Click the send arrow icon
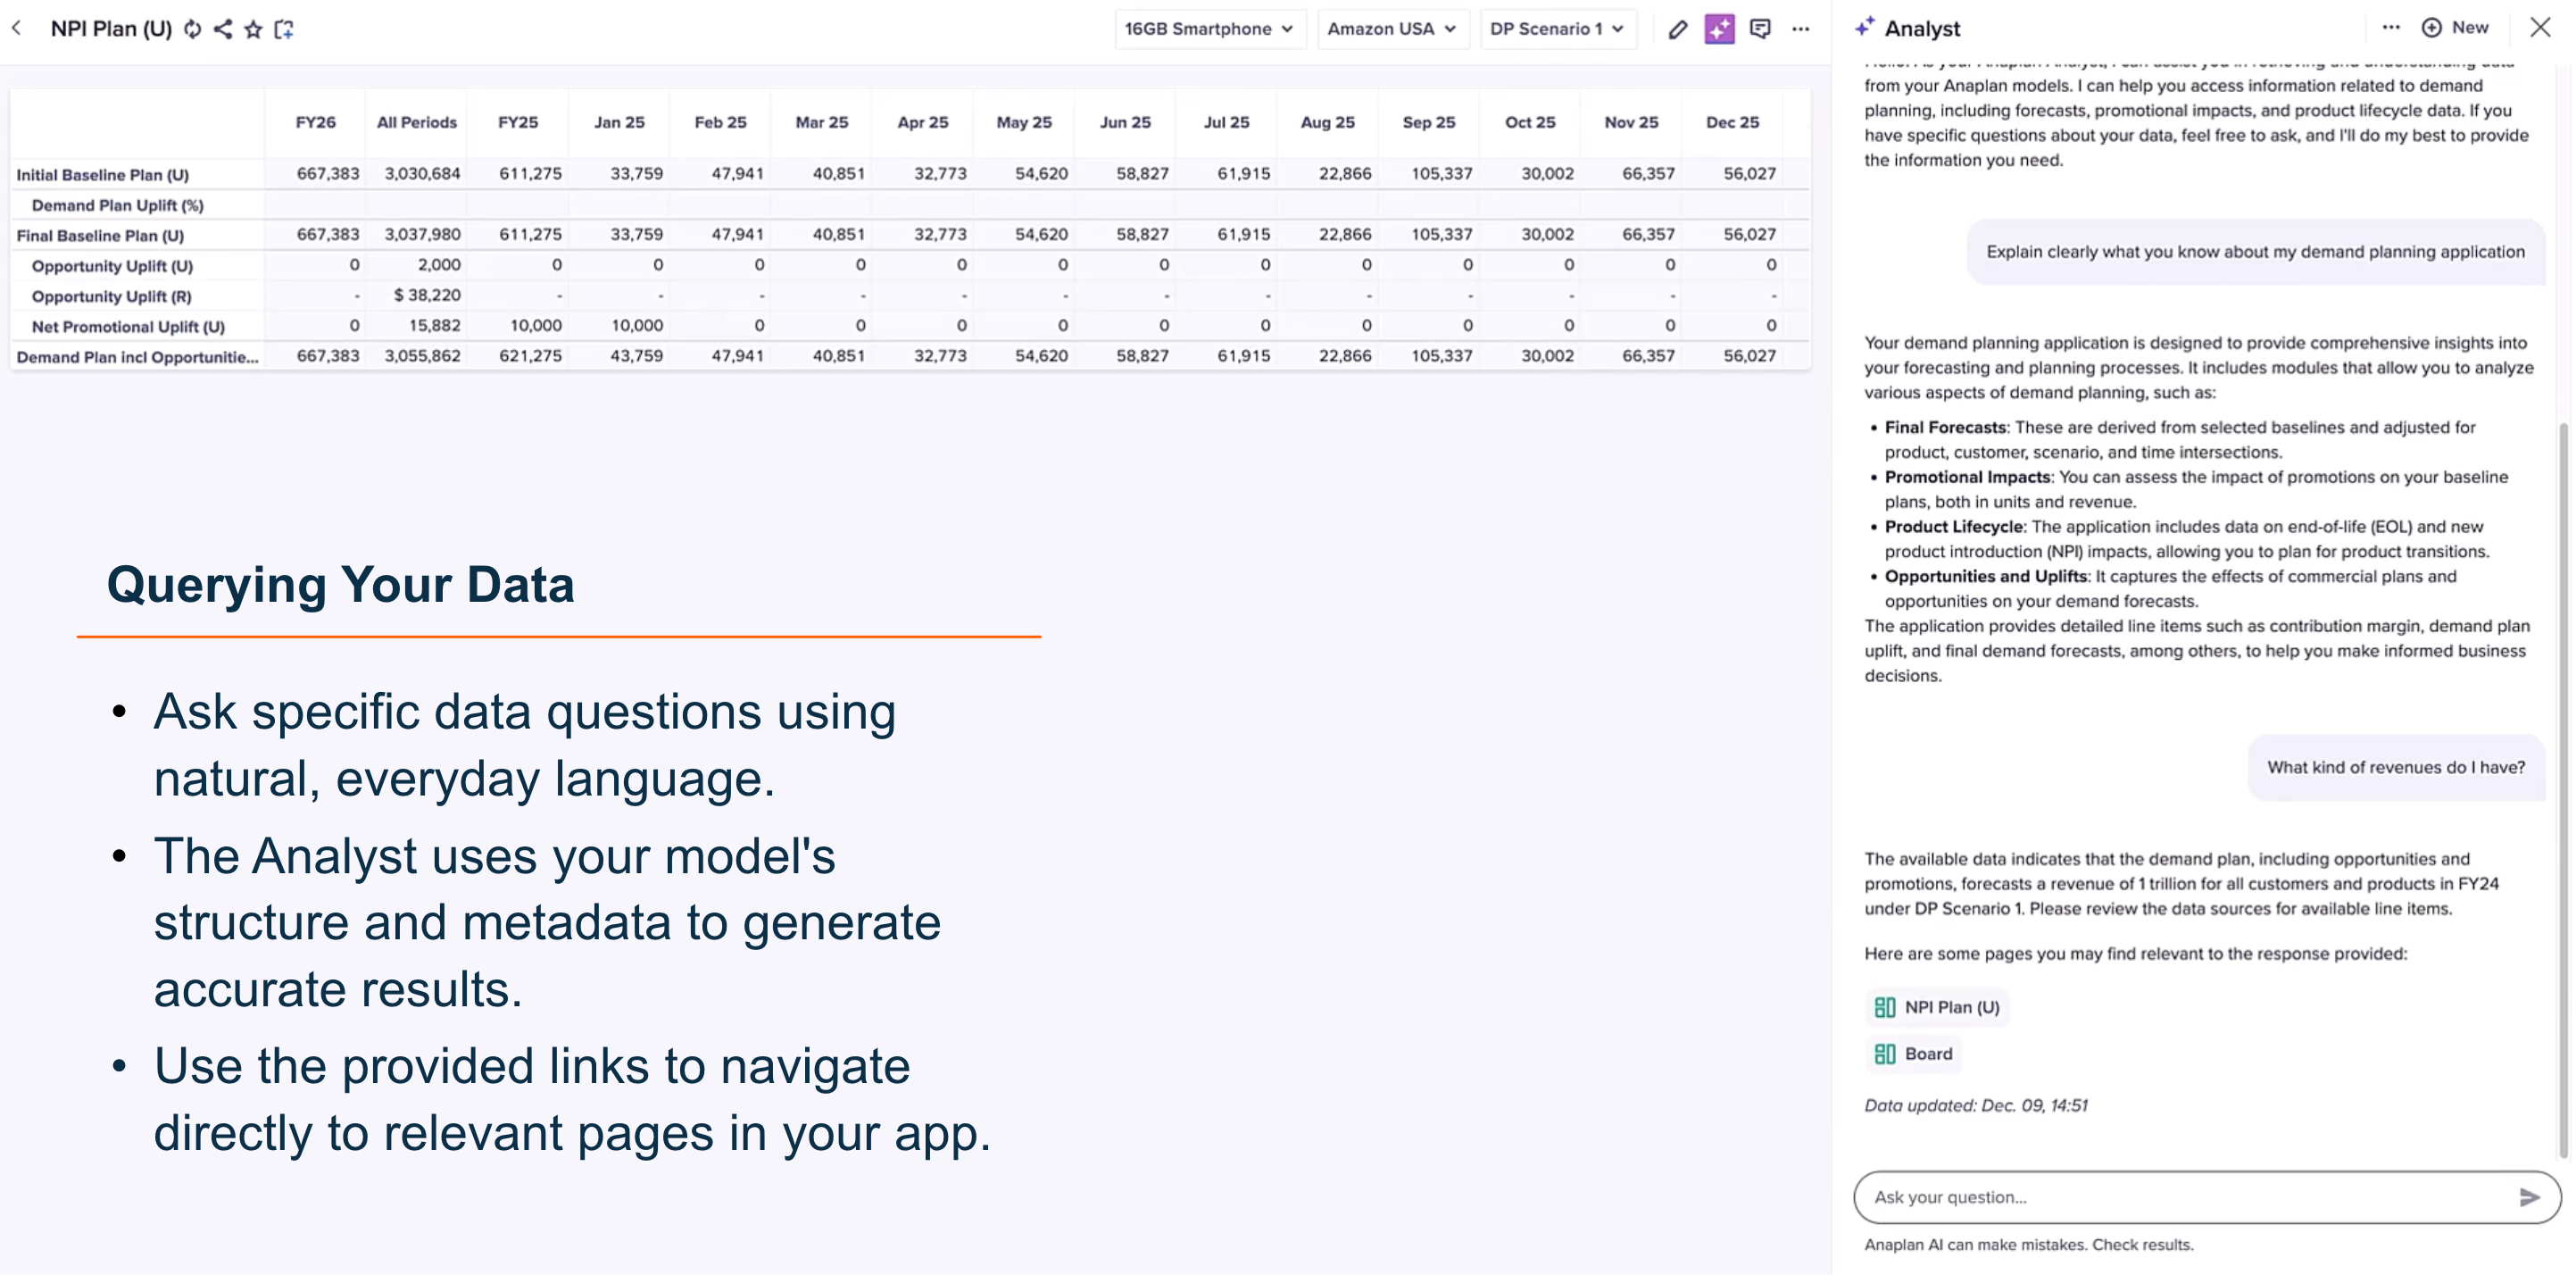Screen dimensions: 2576x1275 [x=2529, y=1197]
